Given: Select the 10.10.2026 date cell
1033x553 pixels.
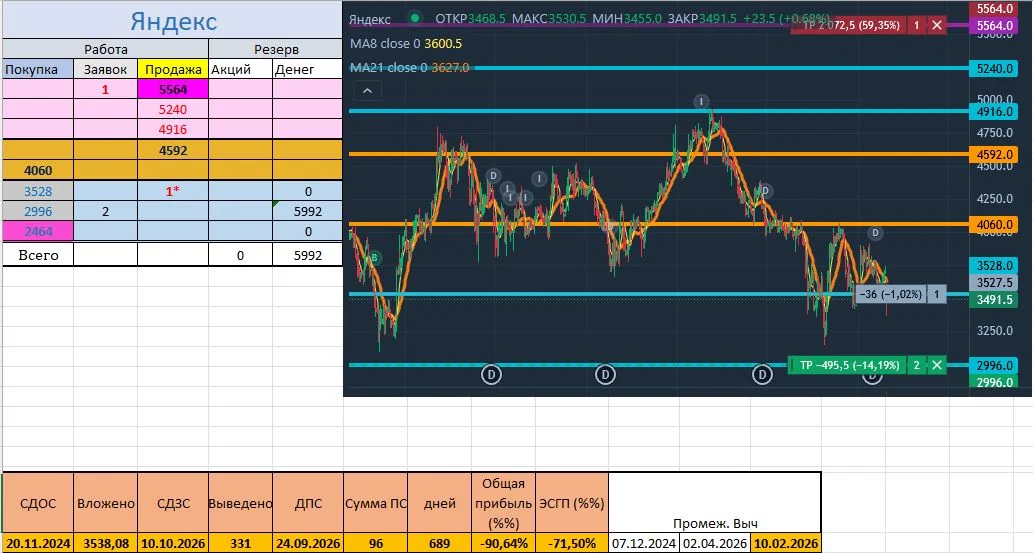Looking at the screenshot, I should (x=173, y=543).
